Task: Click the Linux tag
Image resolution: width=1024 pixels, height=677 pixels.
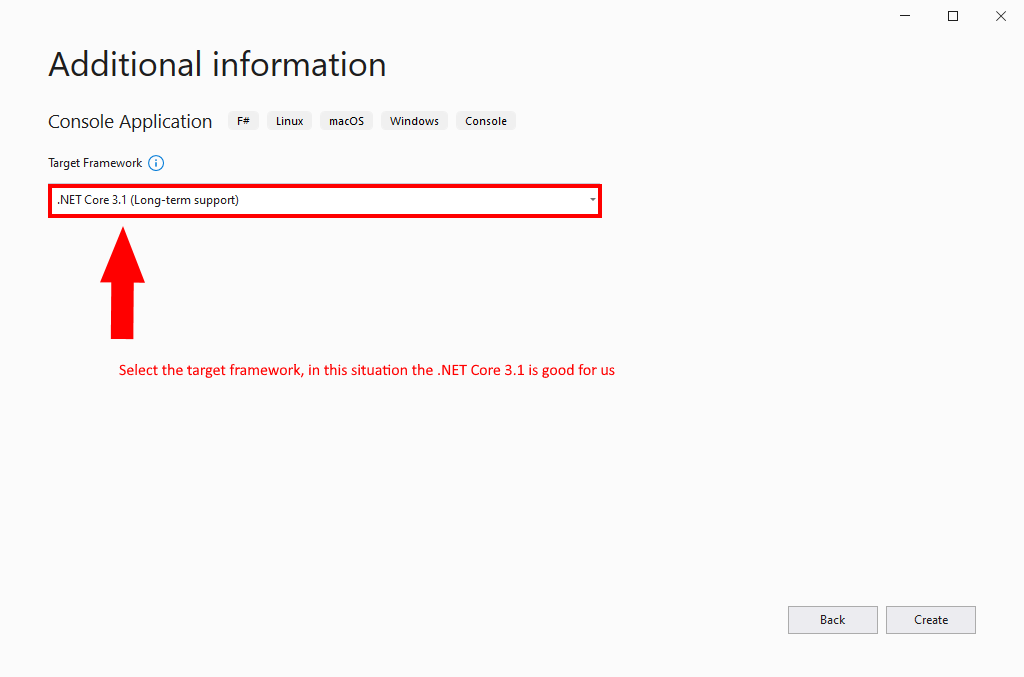Action: (x=289, y=121)
